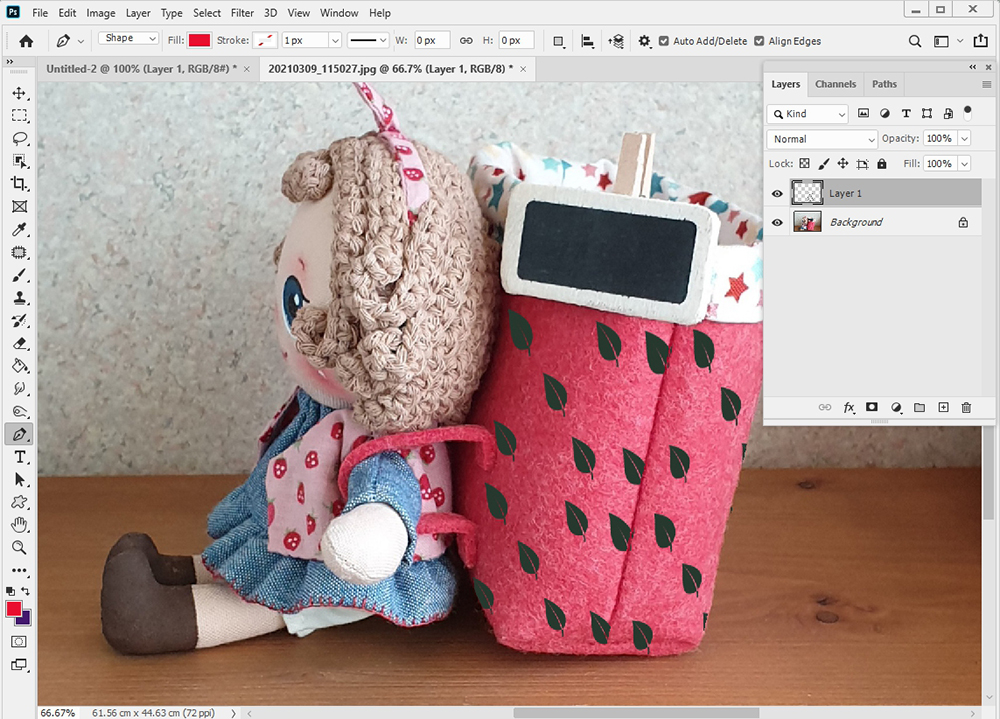1000x719 pixels.
Task: Create a new layer
Action: point(943,407)
